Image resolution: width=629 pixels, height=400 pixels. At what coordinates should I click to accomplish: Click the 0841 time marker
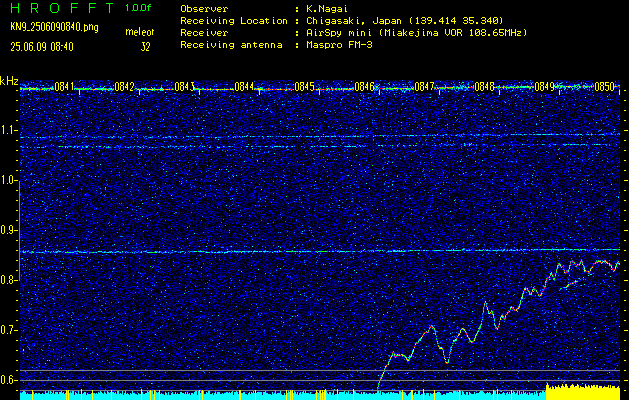pyautogui.click(x=64, y=86)
